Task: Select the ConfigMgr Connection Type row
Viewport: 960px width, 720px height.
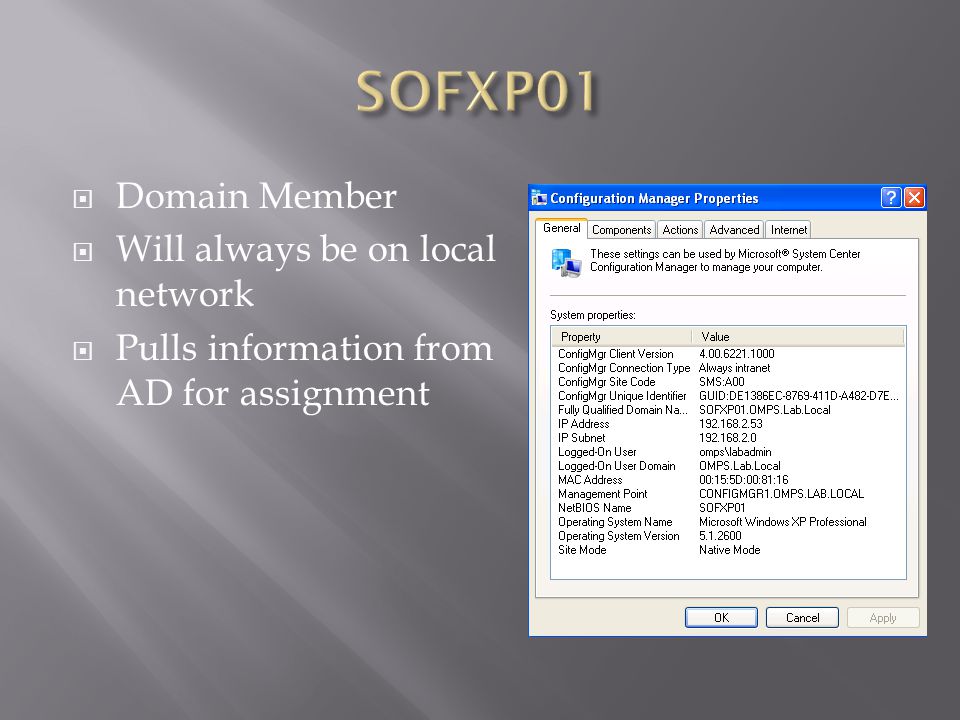Action: (x=729, y=368)
